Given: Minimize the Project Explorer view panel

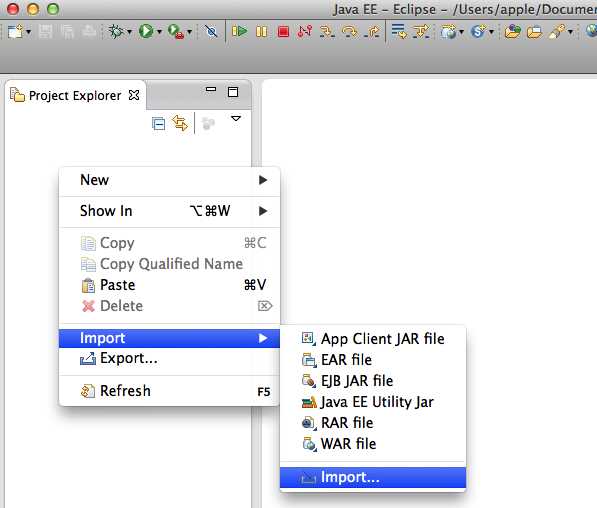Looking at the screenshot, I should 211,89.
